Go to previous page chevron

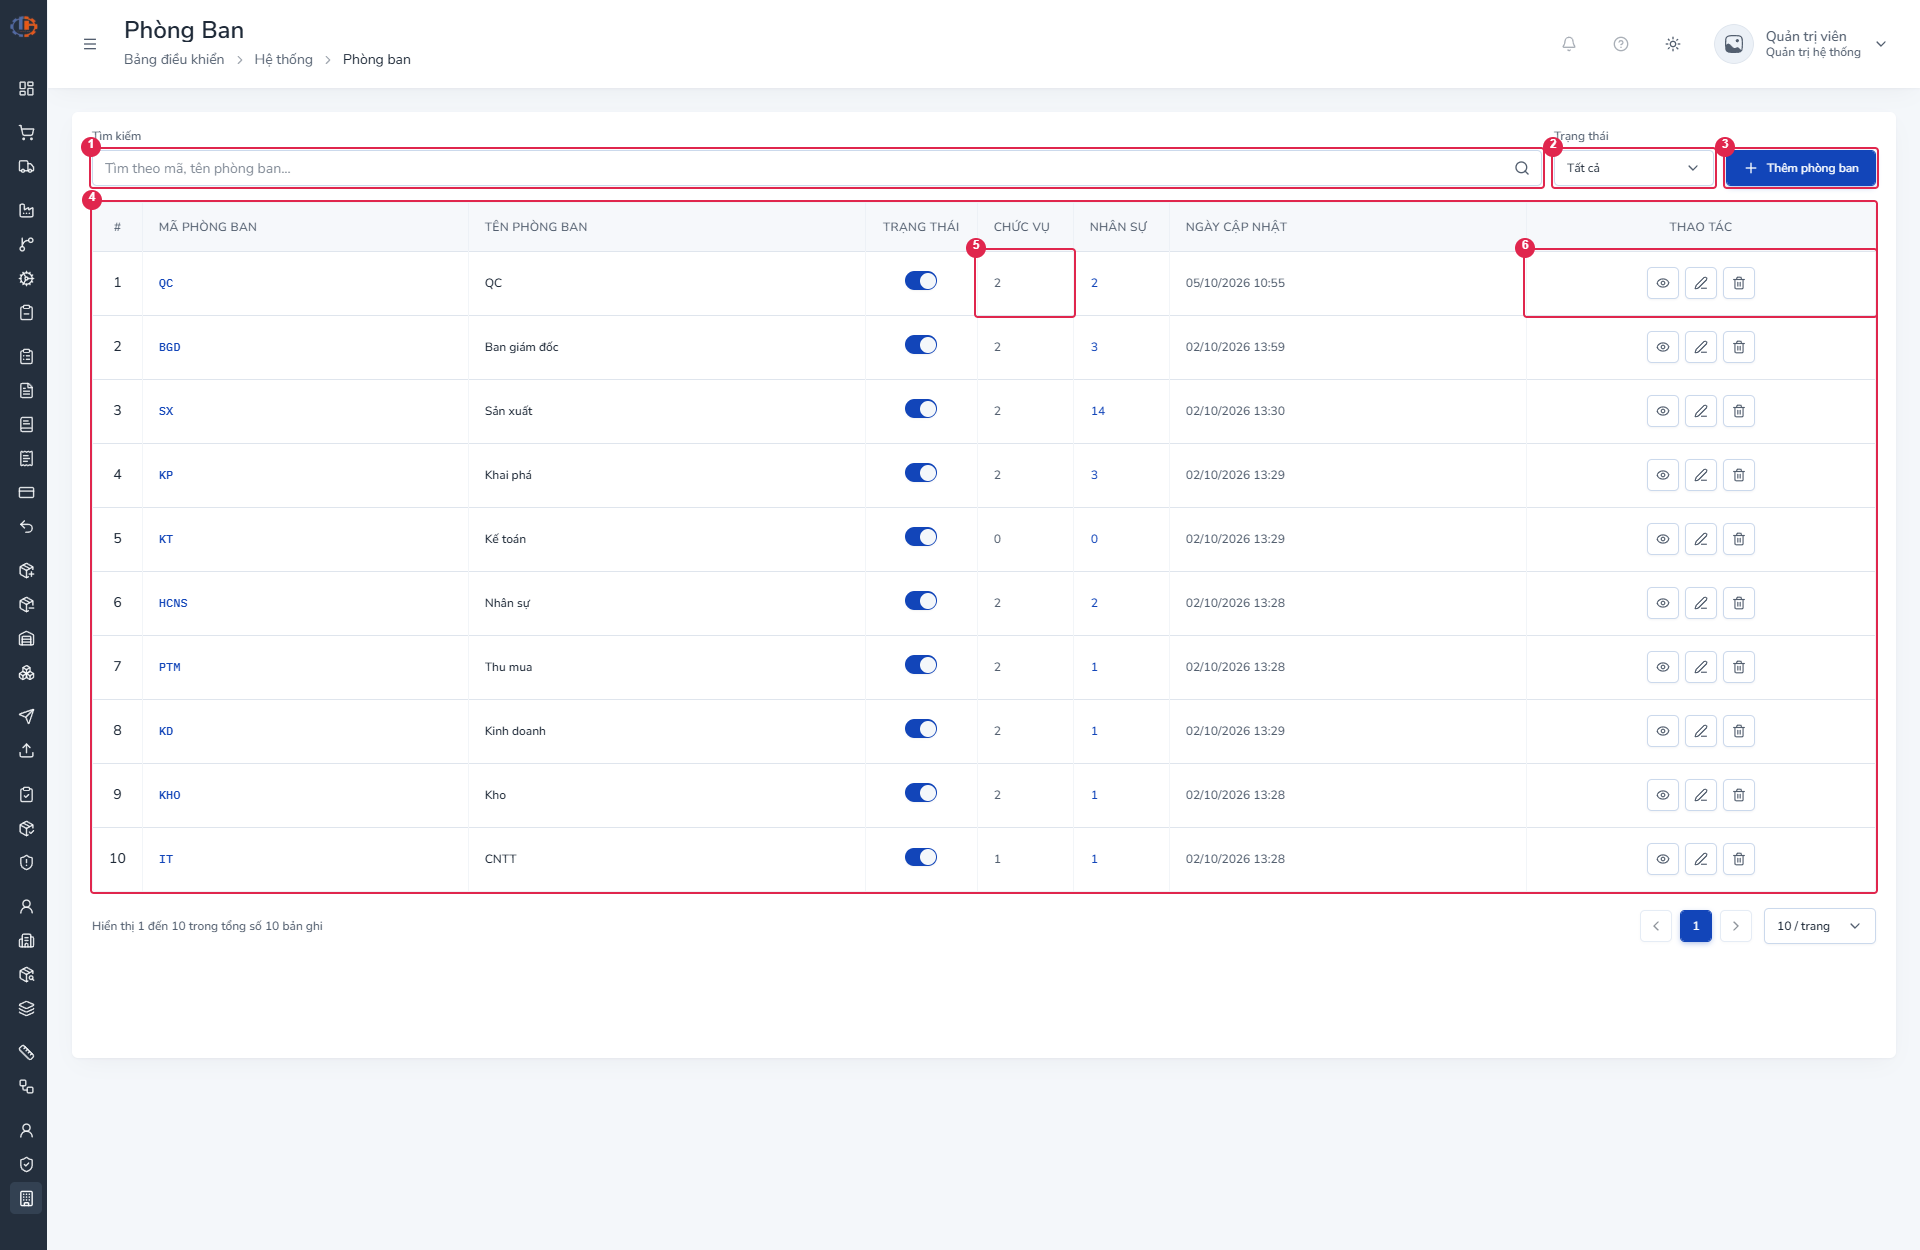1656,926
